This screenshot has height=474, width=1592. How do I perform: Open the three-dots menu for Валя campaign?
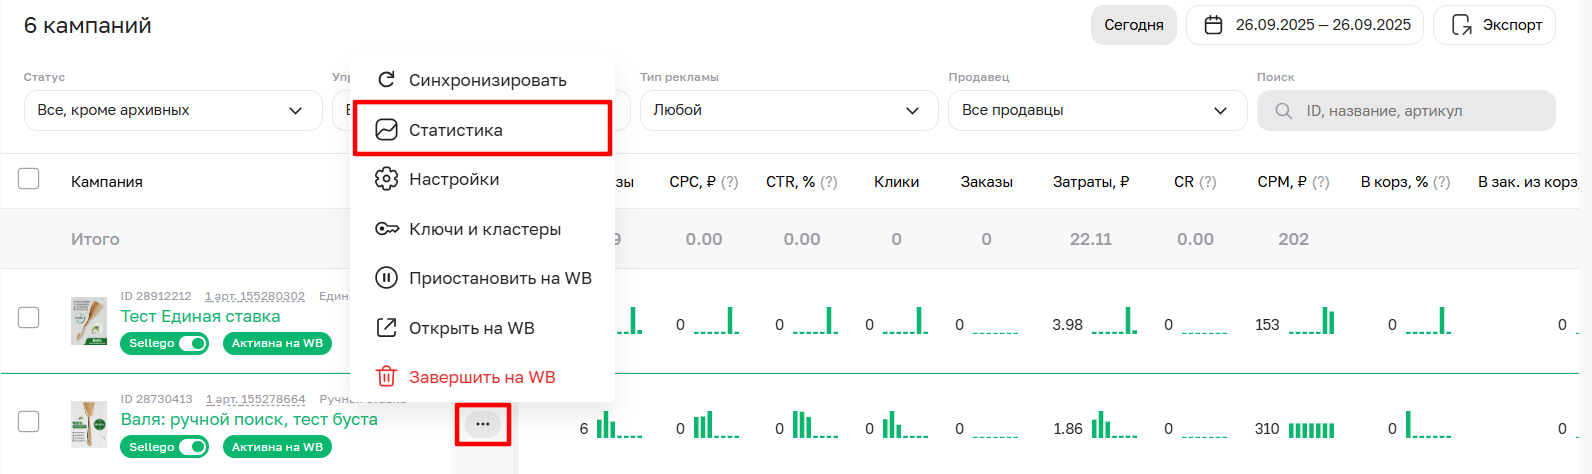click(483, 424)
